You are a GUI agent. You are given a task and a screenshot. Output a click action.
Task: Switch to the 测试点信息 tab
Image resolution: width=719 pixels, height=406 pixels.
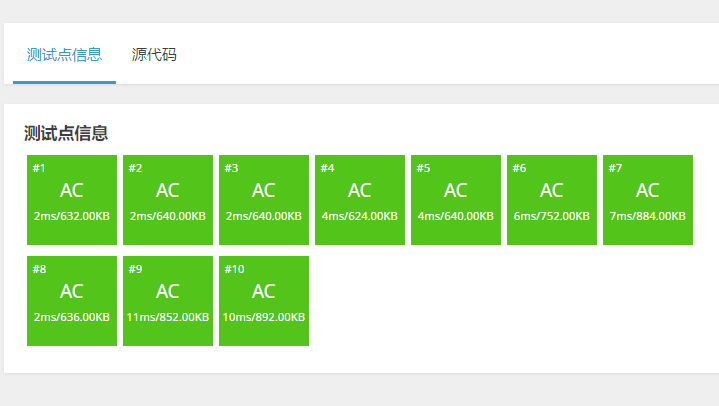64,55
